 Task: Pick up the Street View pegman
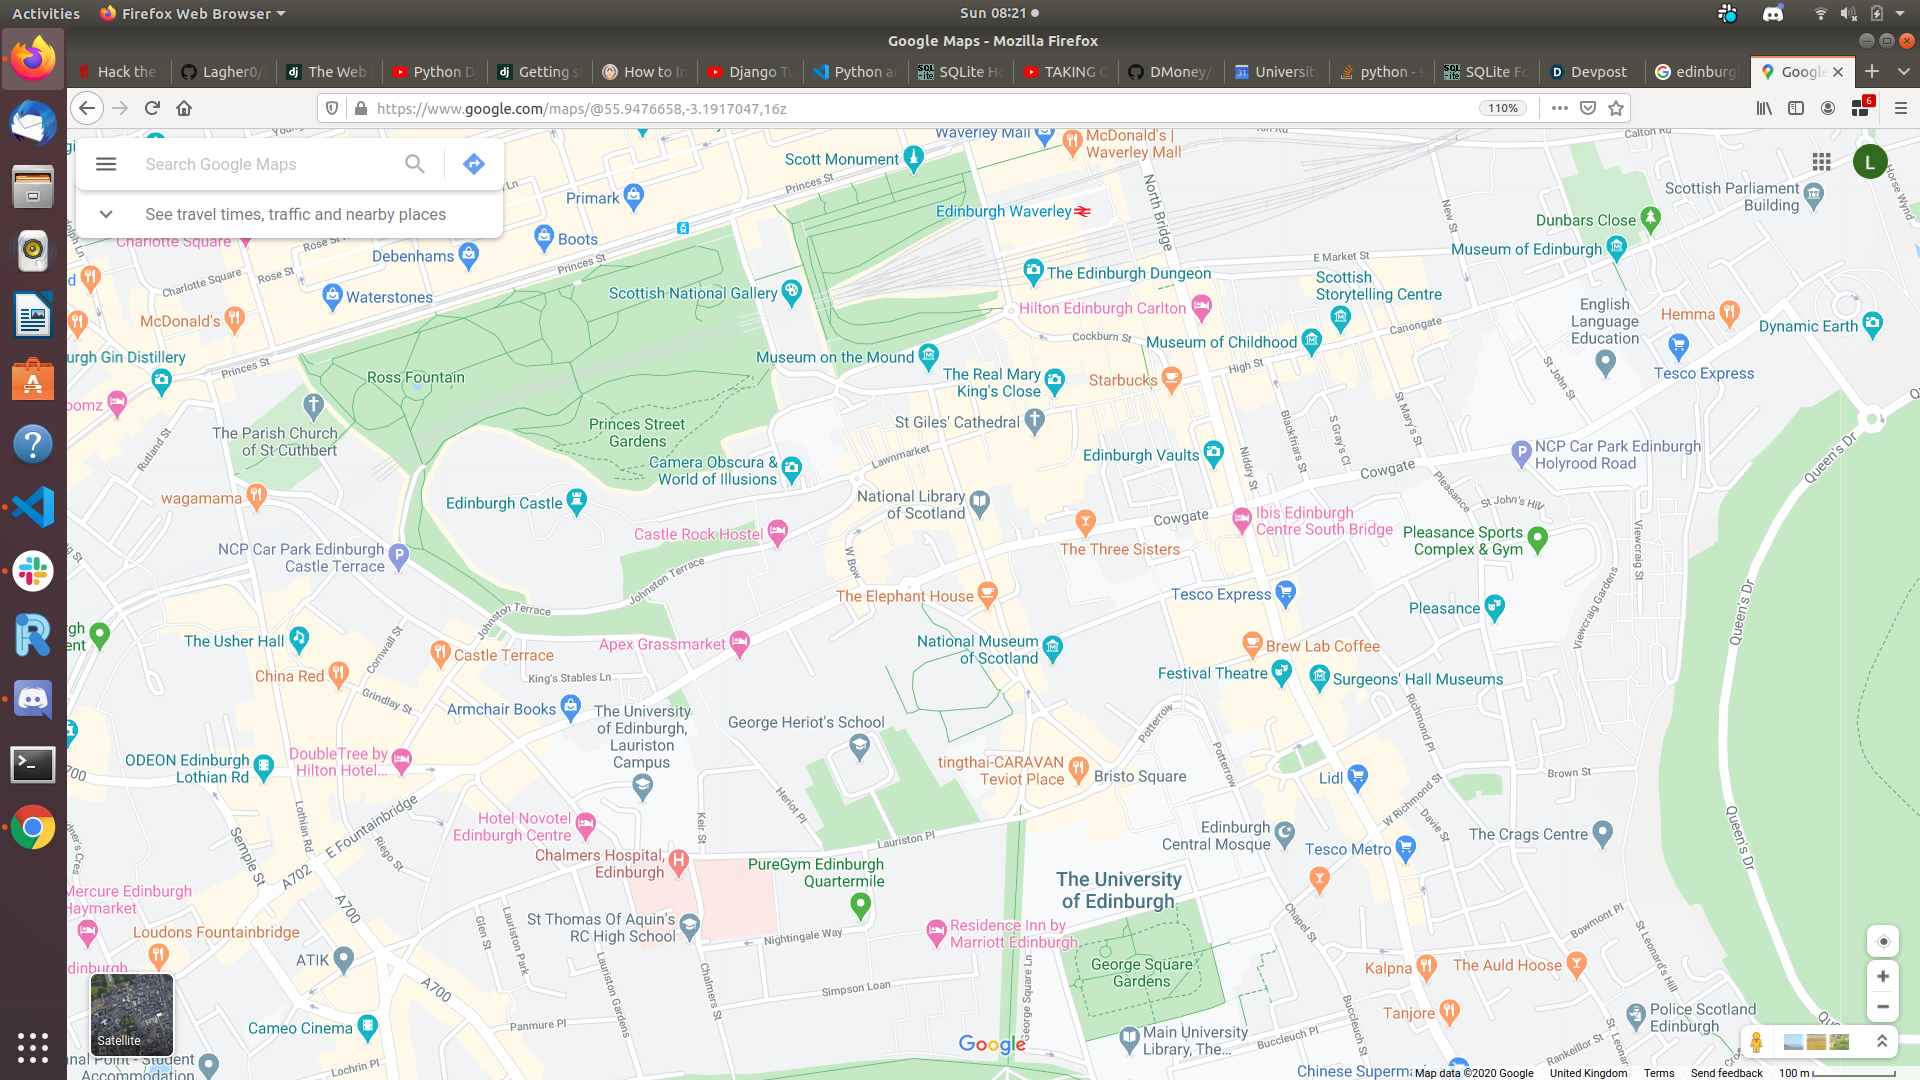pos(1757,1042)
